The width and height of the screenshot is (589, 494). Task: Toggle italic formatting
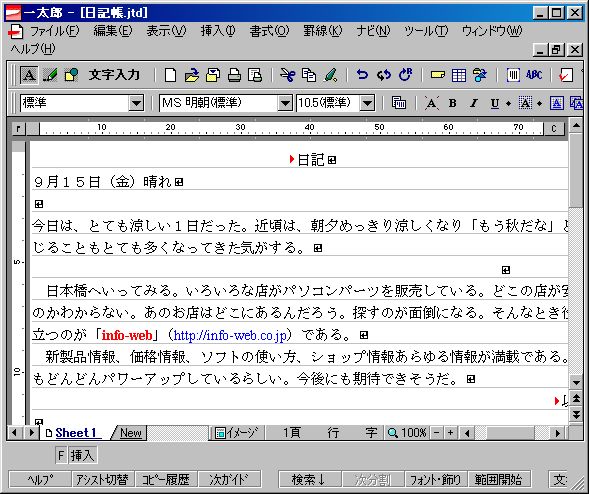[474, 103]
